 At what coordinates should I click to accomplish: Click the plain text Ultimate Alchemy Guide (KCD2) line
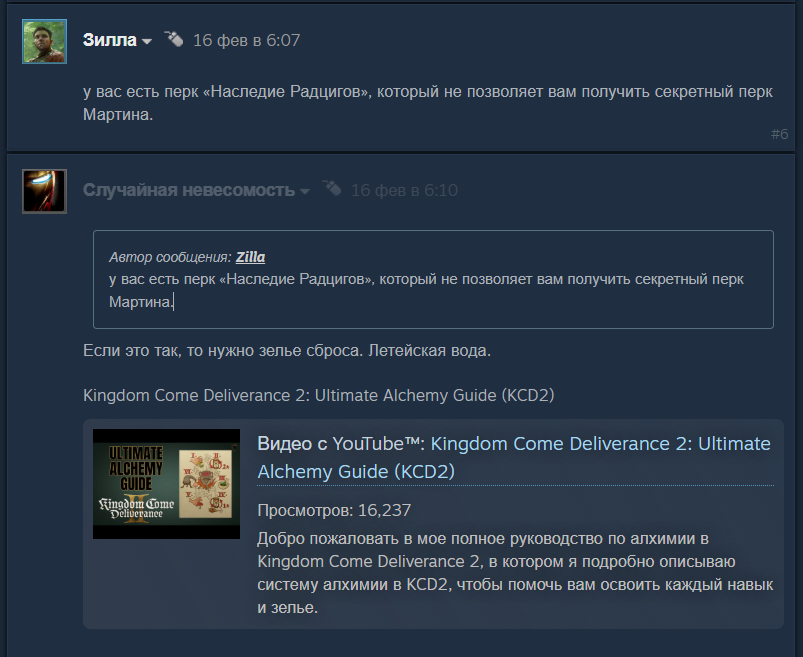319,395
